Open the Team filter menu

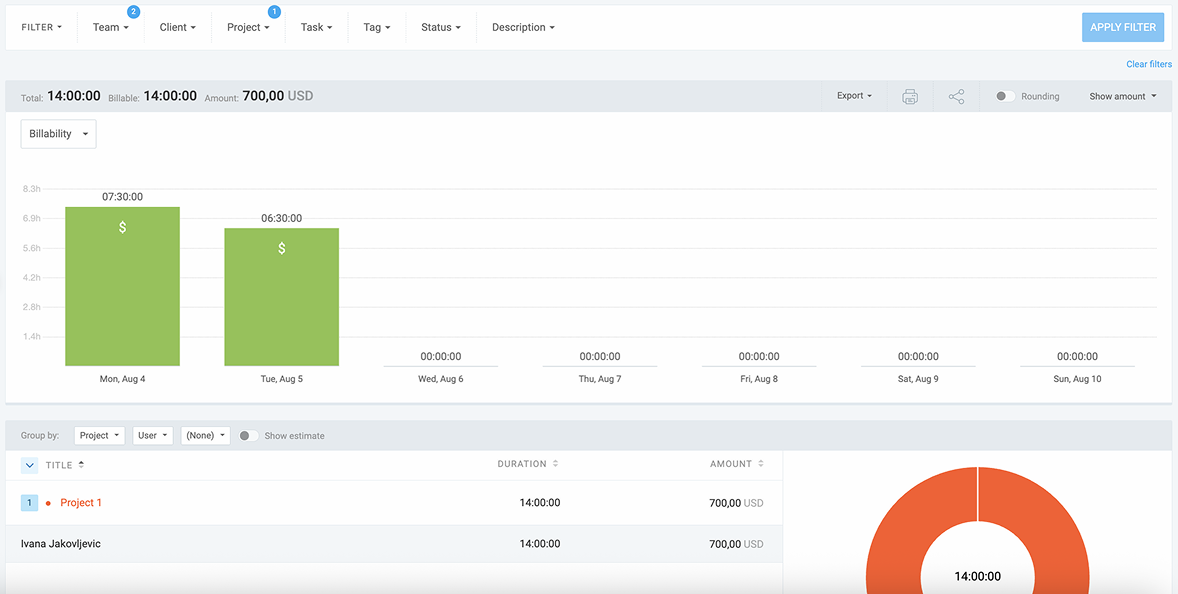tap(110, 27)
